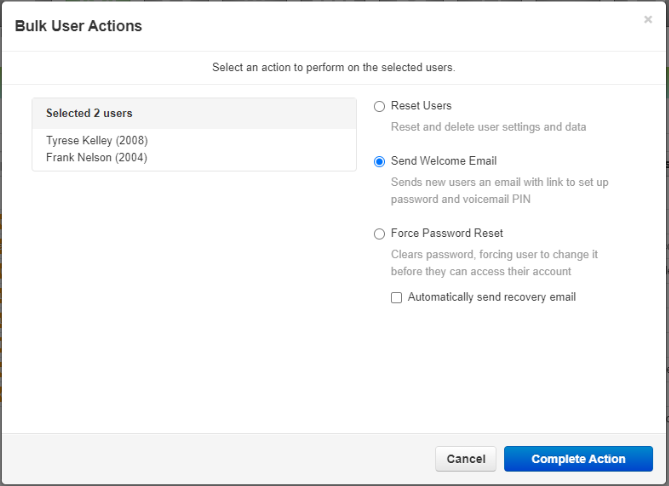Click Tyrese Kelley (2008) in the selected list
The height and width of the screenshot is (486, 669).
[x=97, y=140]
